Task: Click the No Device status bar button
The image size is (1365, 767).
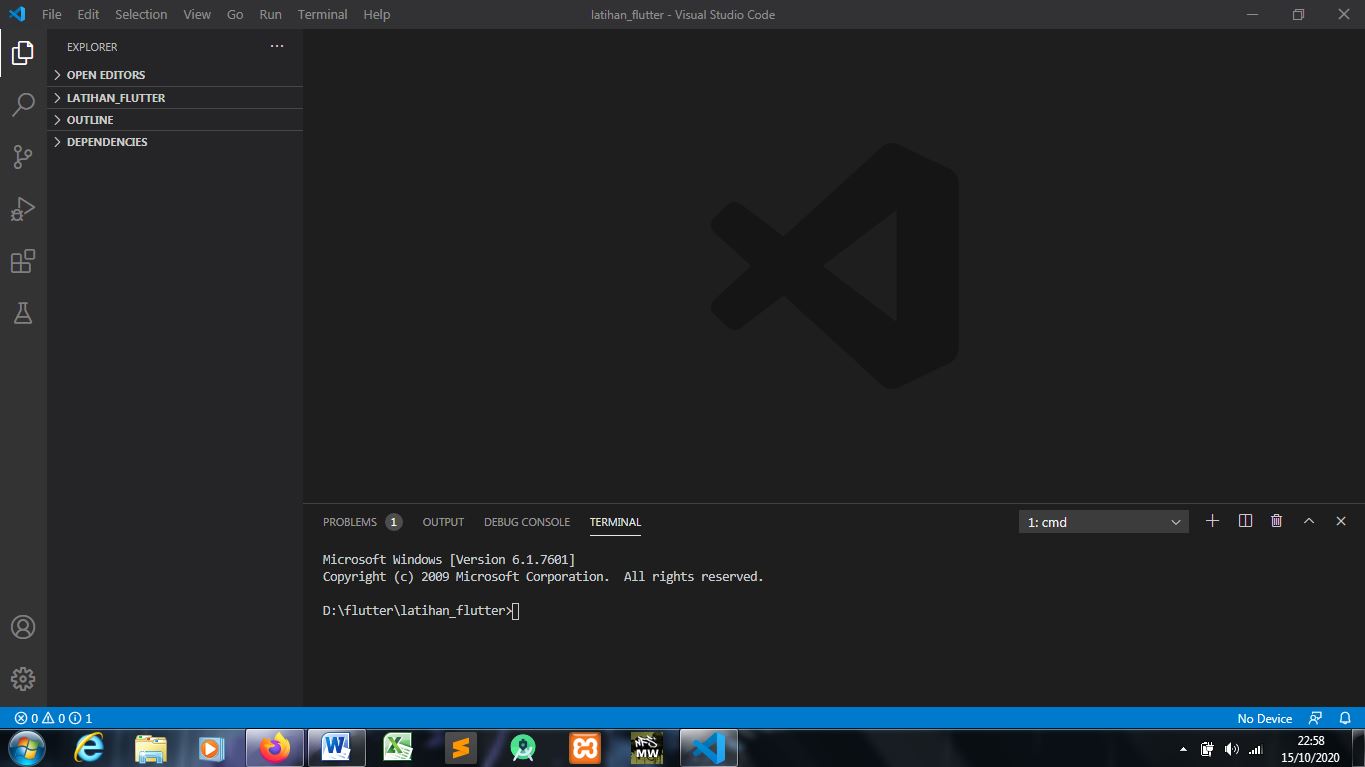Action: click(x=1263, y=718)
